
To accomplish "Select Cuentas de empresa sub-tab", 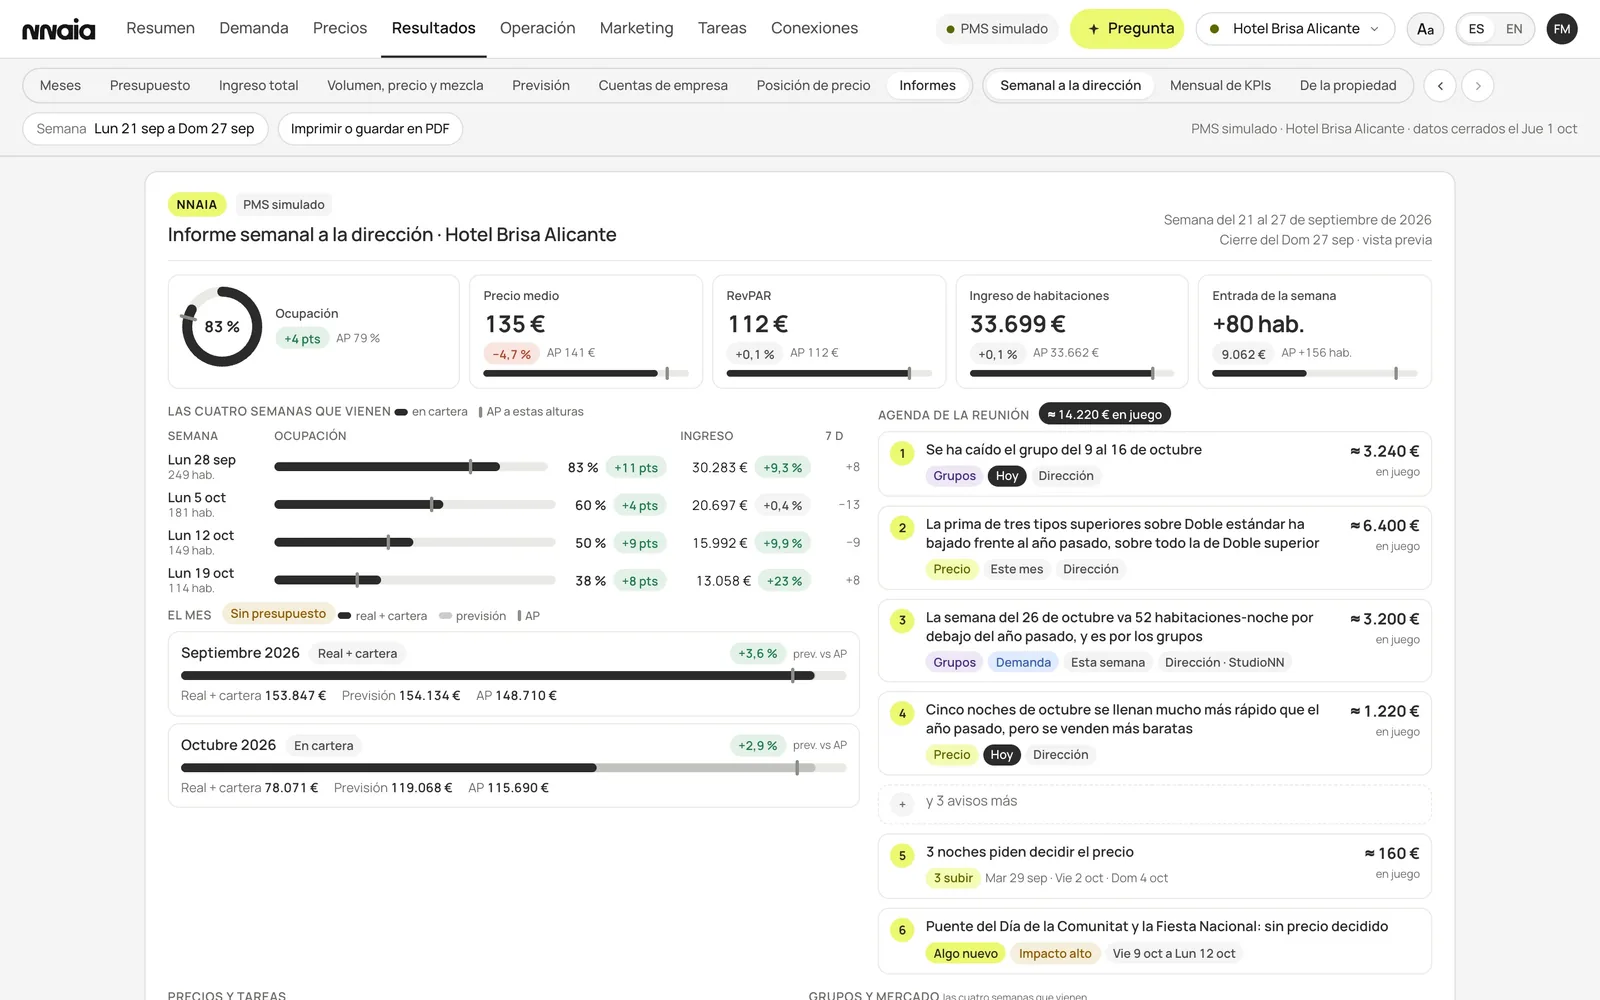I will [663, 86].
